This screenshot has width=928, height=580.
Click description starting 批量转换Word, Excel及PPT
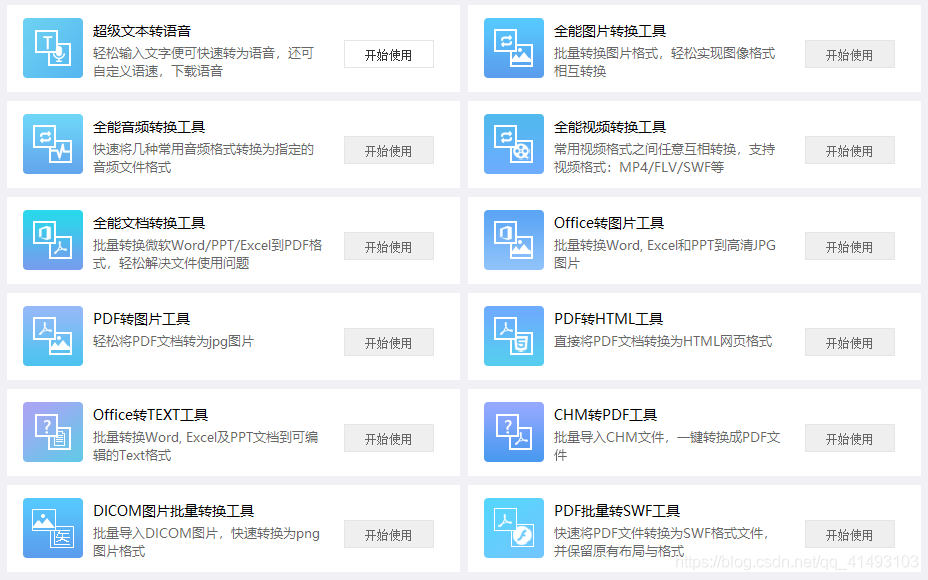point(205,446)
